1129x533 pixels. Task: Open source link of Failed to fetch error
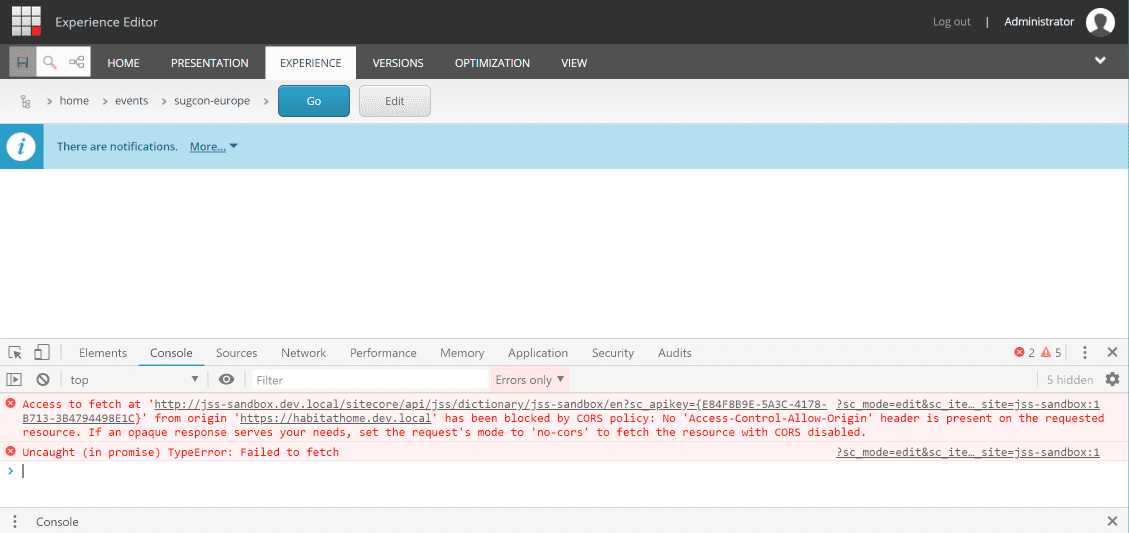[968, 452]
